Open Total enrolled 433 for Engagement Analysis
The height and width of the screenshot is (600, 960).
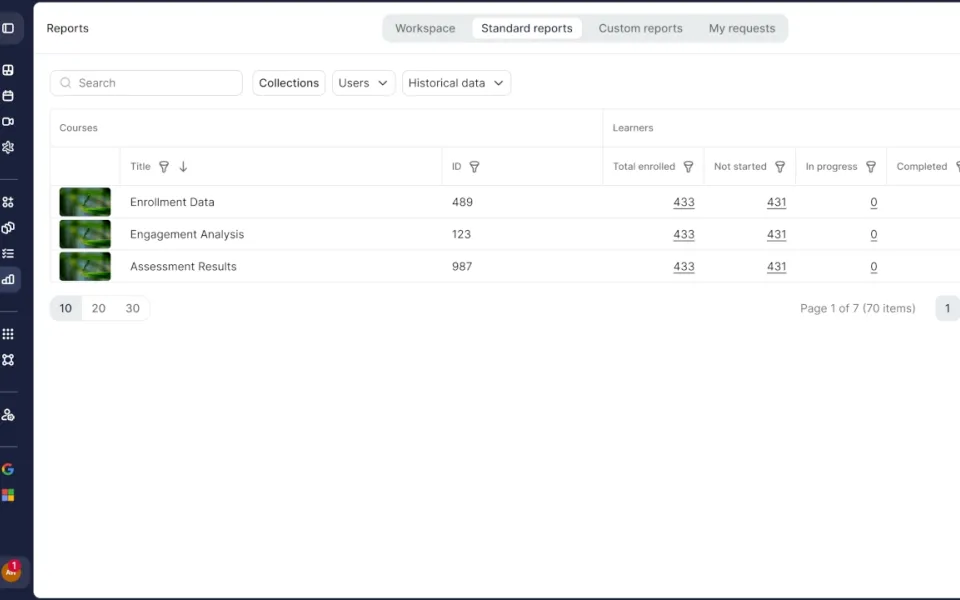coord(684,234)
